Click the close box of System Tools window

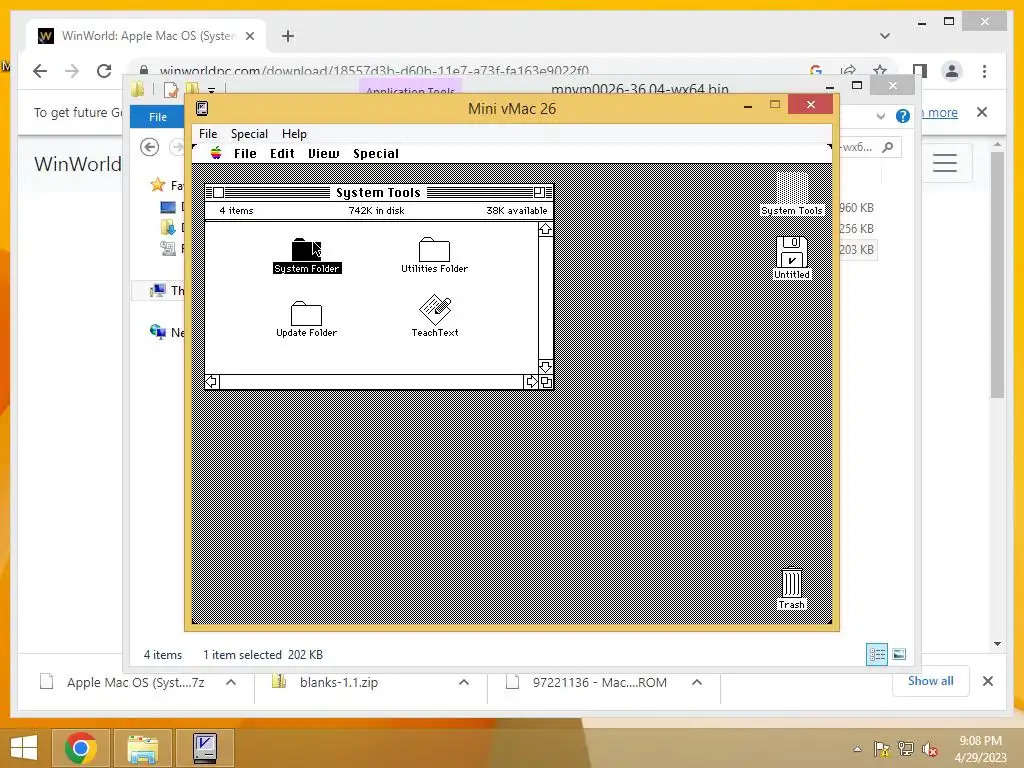click(x=218, y=193)
